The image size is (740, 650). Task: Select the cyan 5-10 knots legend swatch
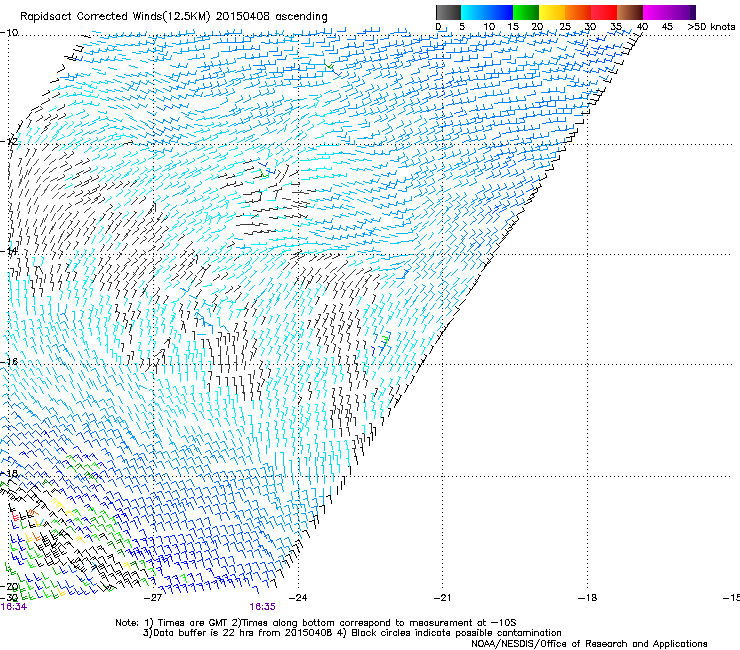[474, 12]
